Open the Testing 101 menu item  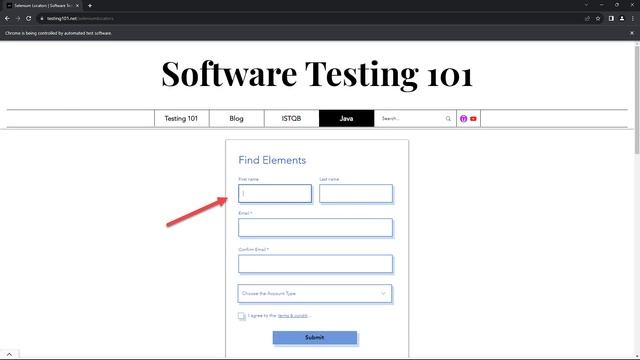[x=181, y=118]
